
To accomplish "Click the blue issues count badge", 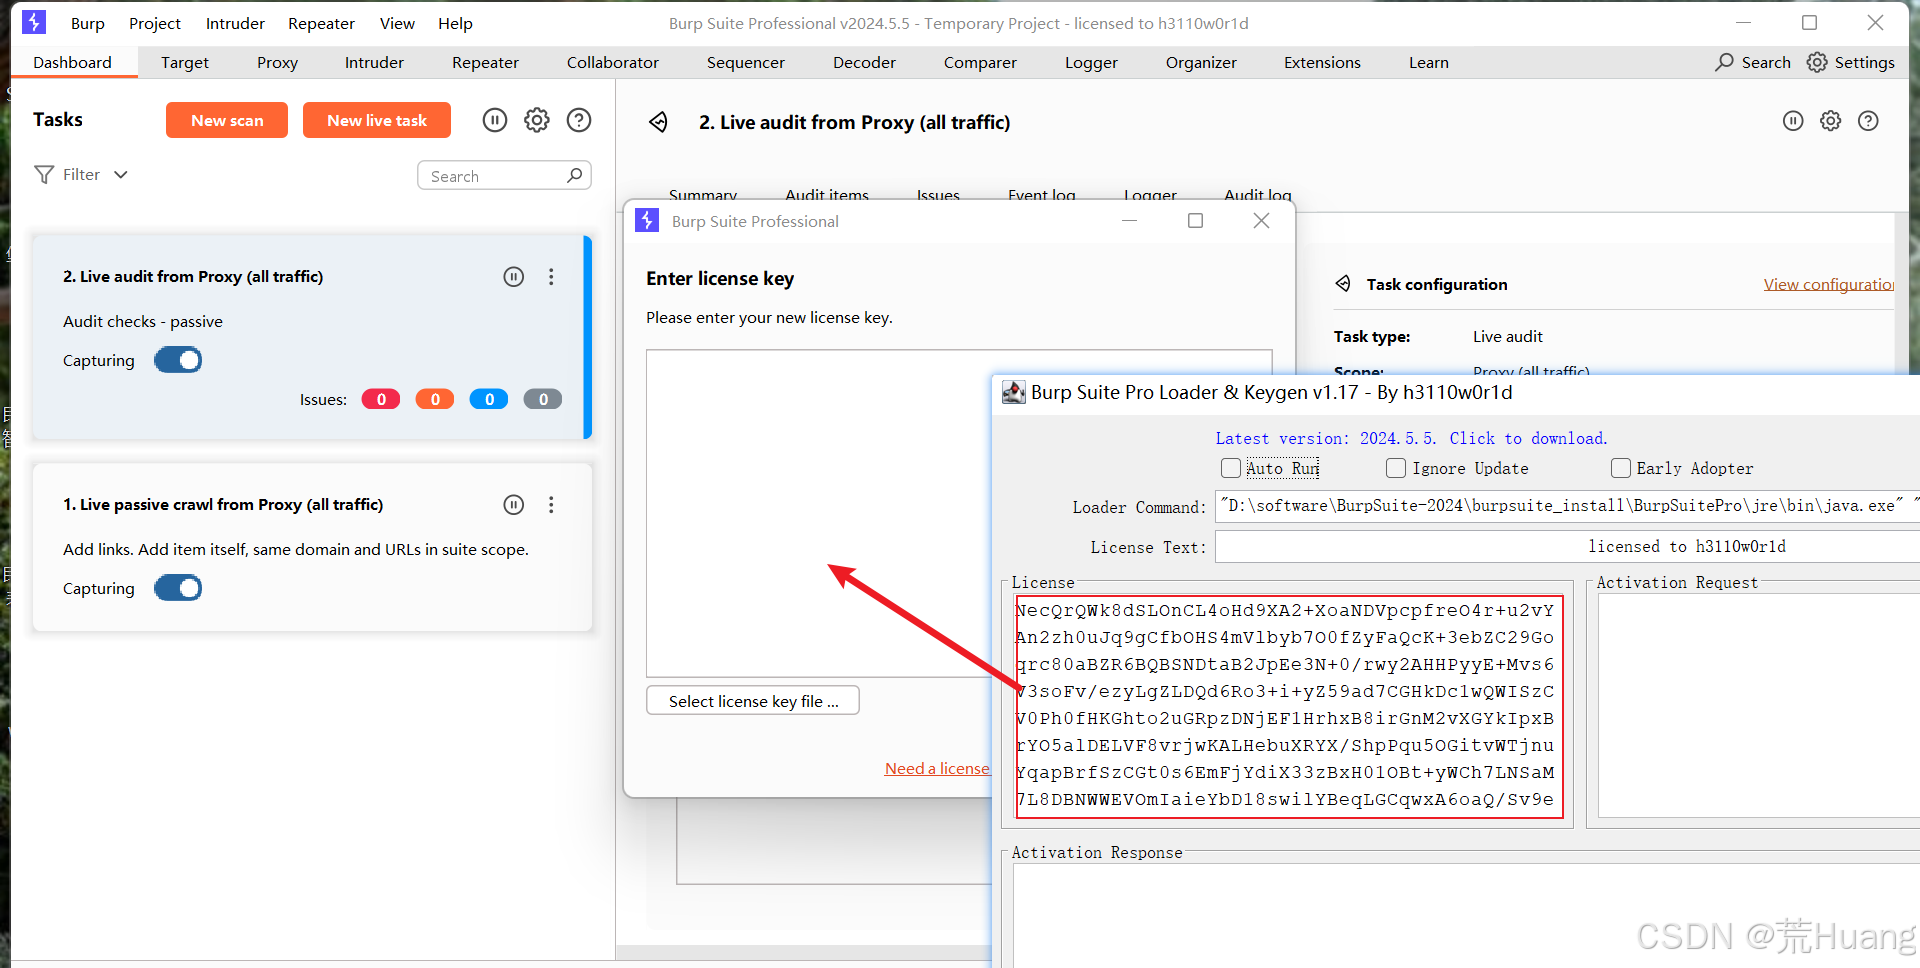I will tap(489, 399).
